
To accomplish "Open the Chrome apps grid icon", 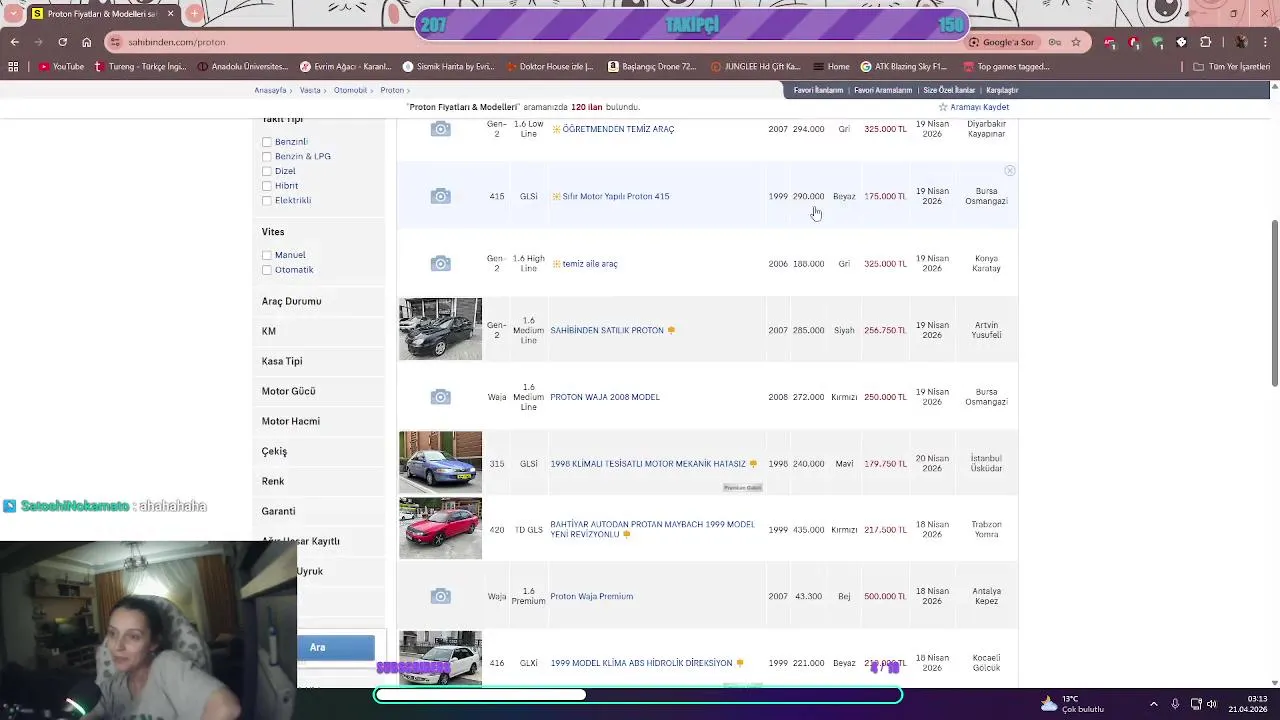I will coord(13,67).
